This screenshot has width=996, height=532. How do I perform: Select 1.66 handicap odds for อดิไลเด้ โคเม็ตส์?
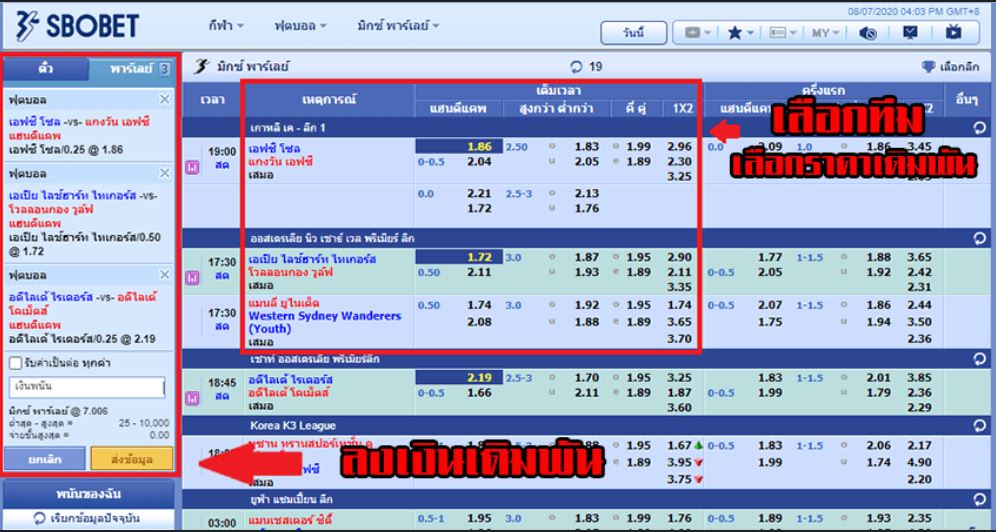(479, 393)
